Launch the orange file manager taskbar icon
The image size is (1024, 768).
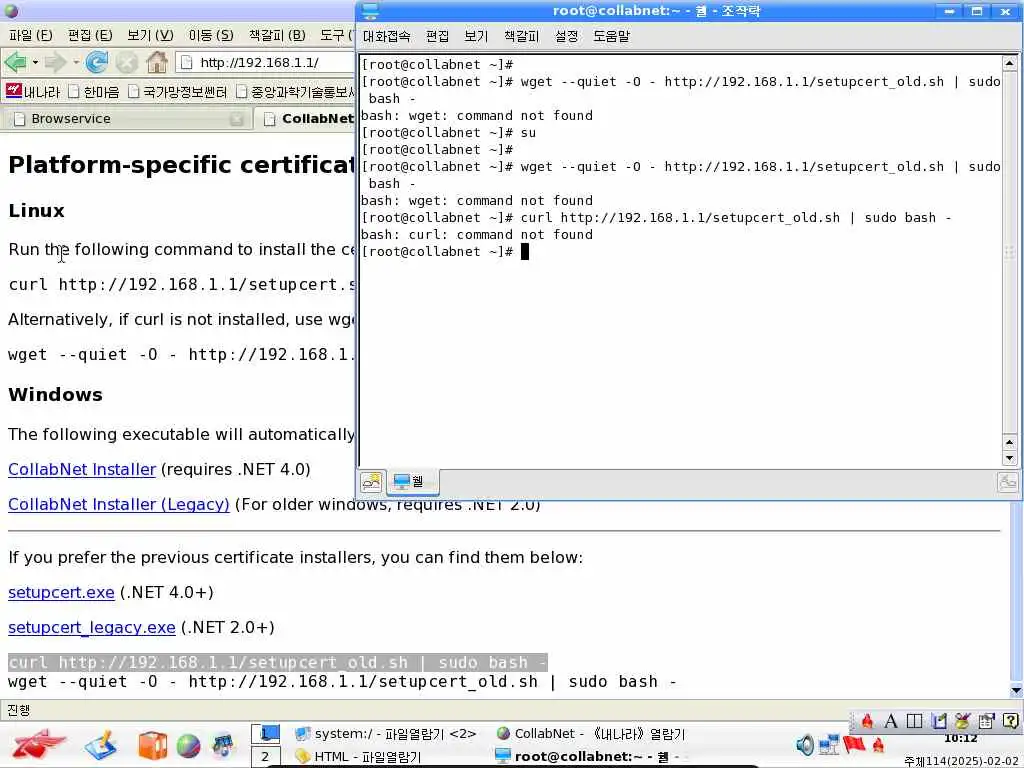(152, 746)
